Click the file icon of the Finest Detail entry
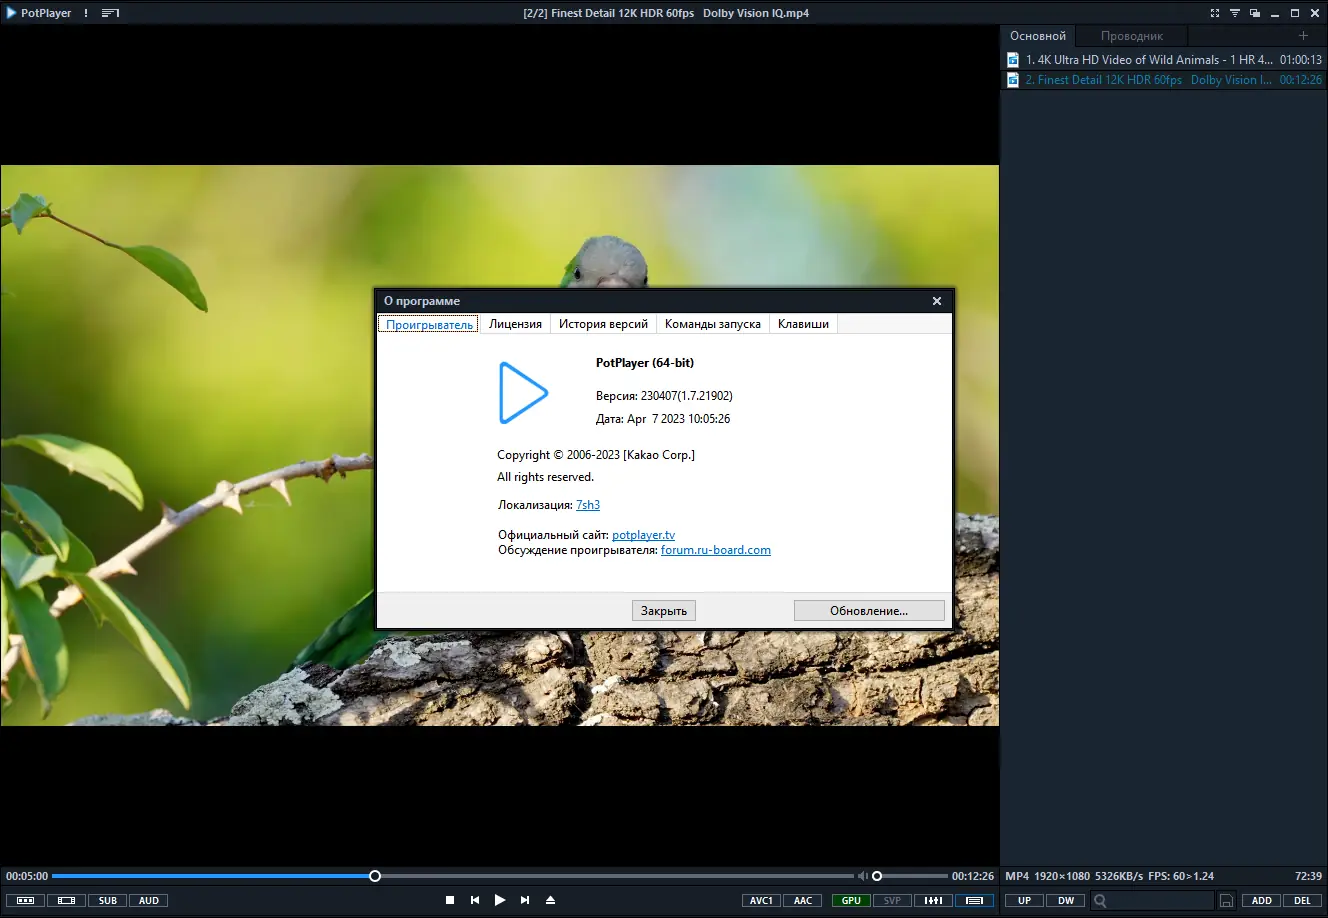This screenshot has height=918, width=1328. pos(1013,80)
